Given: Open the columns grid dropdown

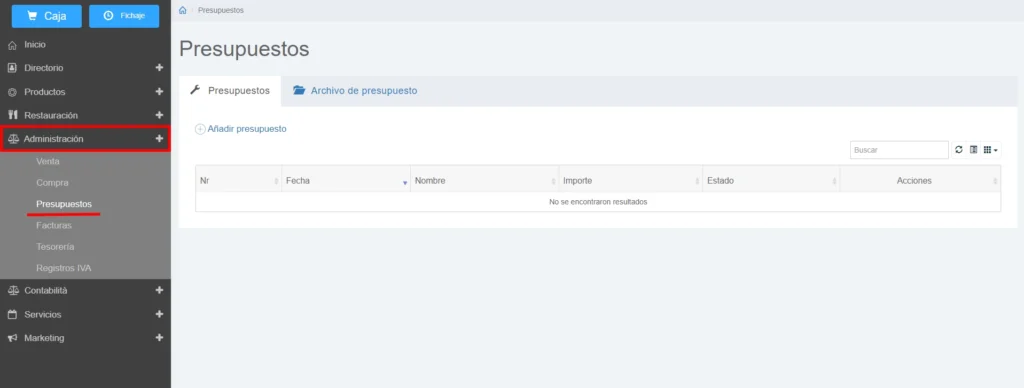Looking at the screenshot, I should click(x=991, y=150).
